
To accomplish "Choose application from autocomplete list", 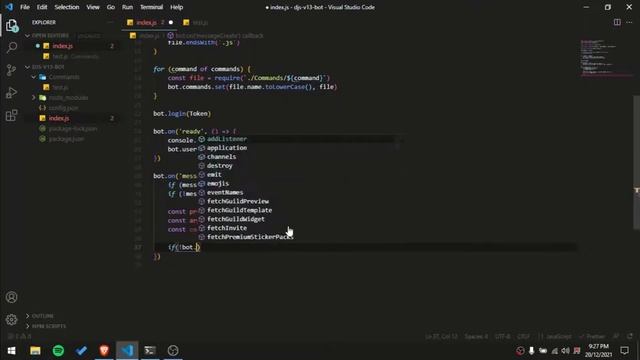I will [x=300, y=148].
